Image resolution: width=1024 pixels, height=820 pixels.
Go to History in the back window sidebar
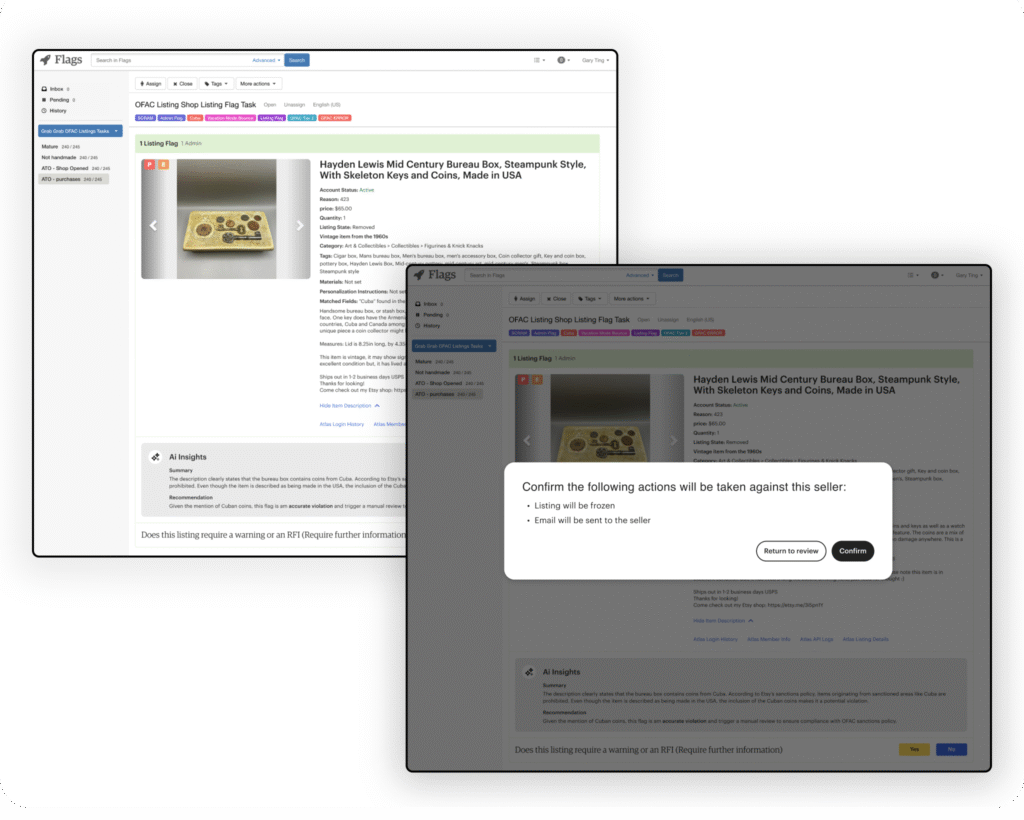coord(57,111)
